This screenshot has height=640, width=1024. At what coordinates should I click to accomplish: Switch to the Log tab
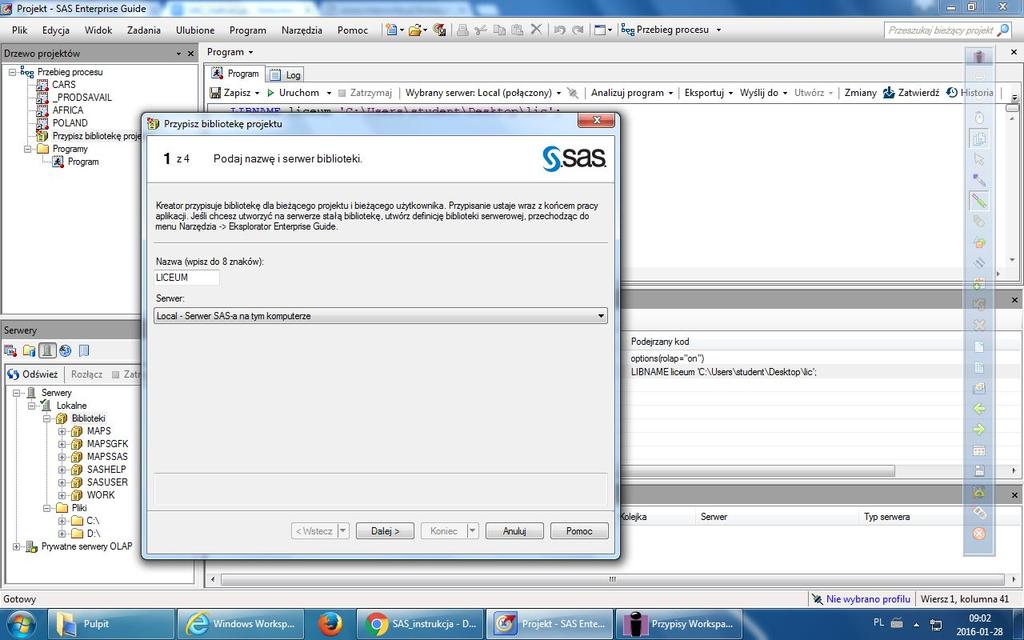point(285,74)
